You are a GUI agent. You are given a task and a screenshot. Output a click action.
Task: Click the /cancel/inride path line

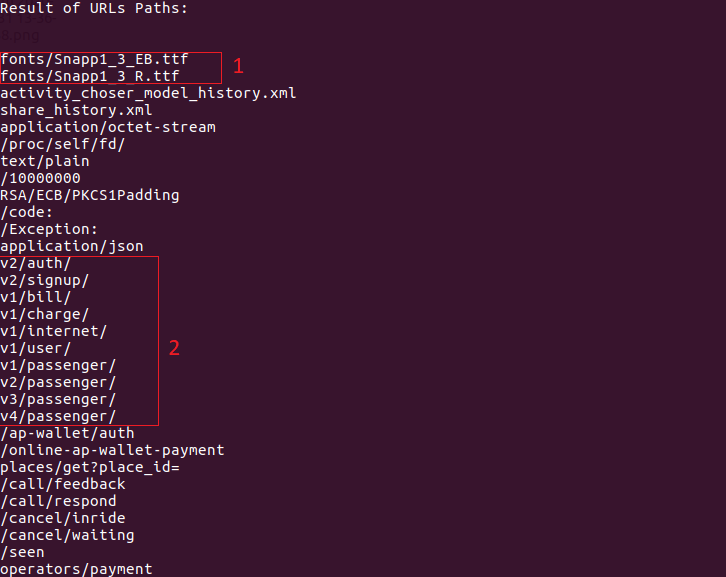click(63, 518)
